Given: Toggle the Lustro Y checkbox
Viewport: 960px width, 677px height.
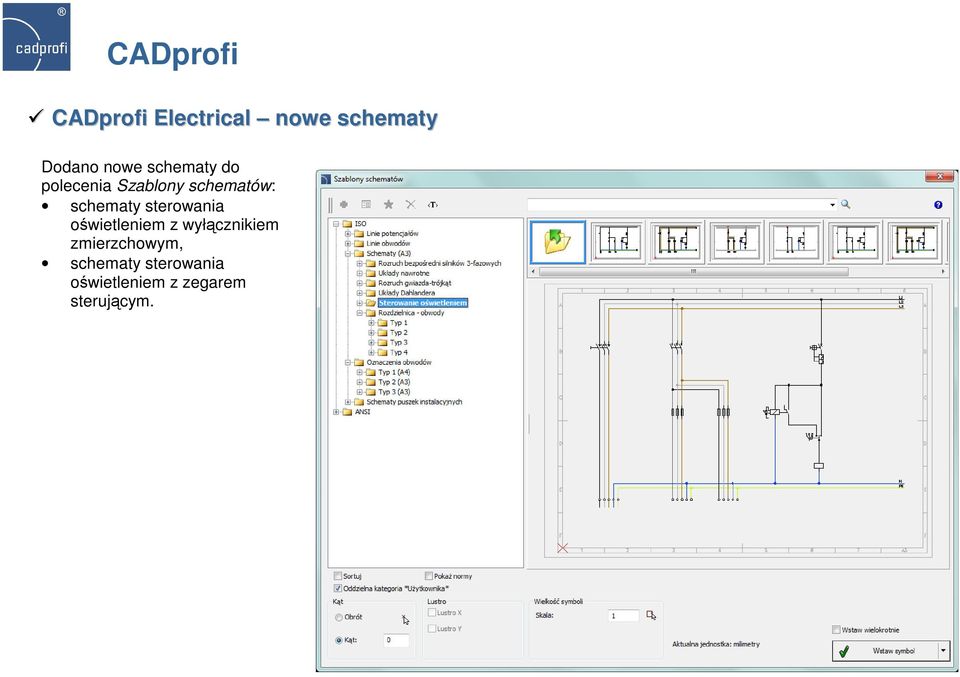Looking at the screenshot, I should 432,629.
